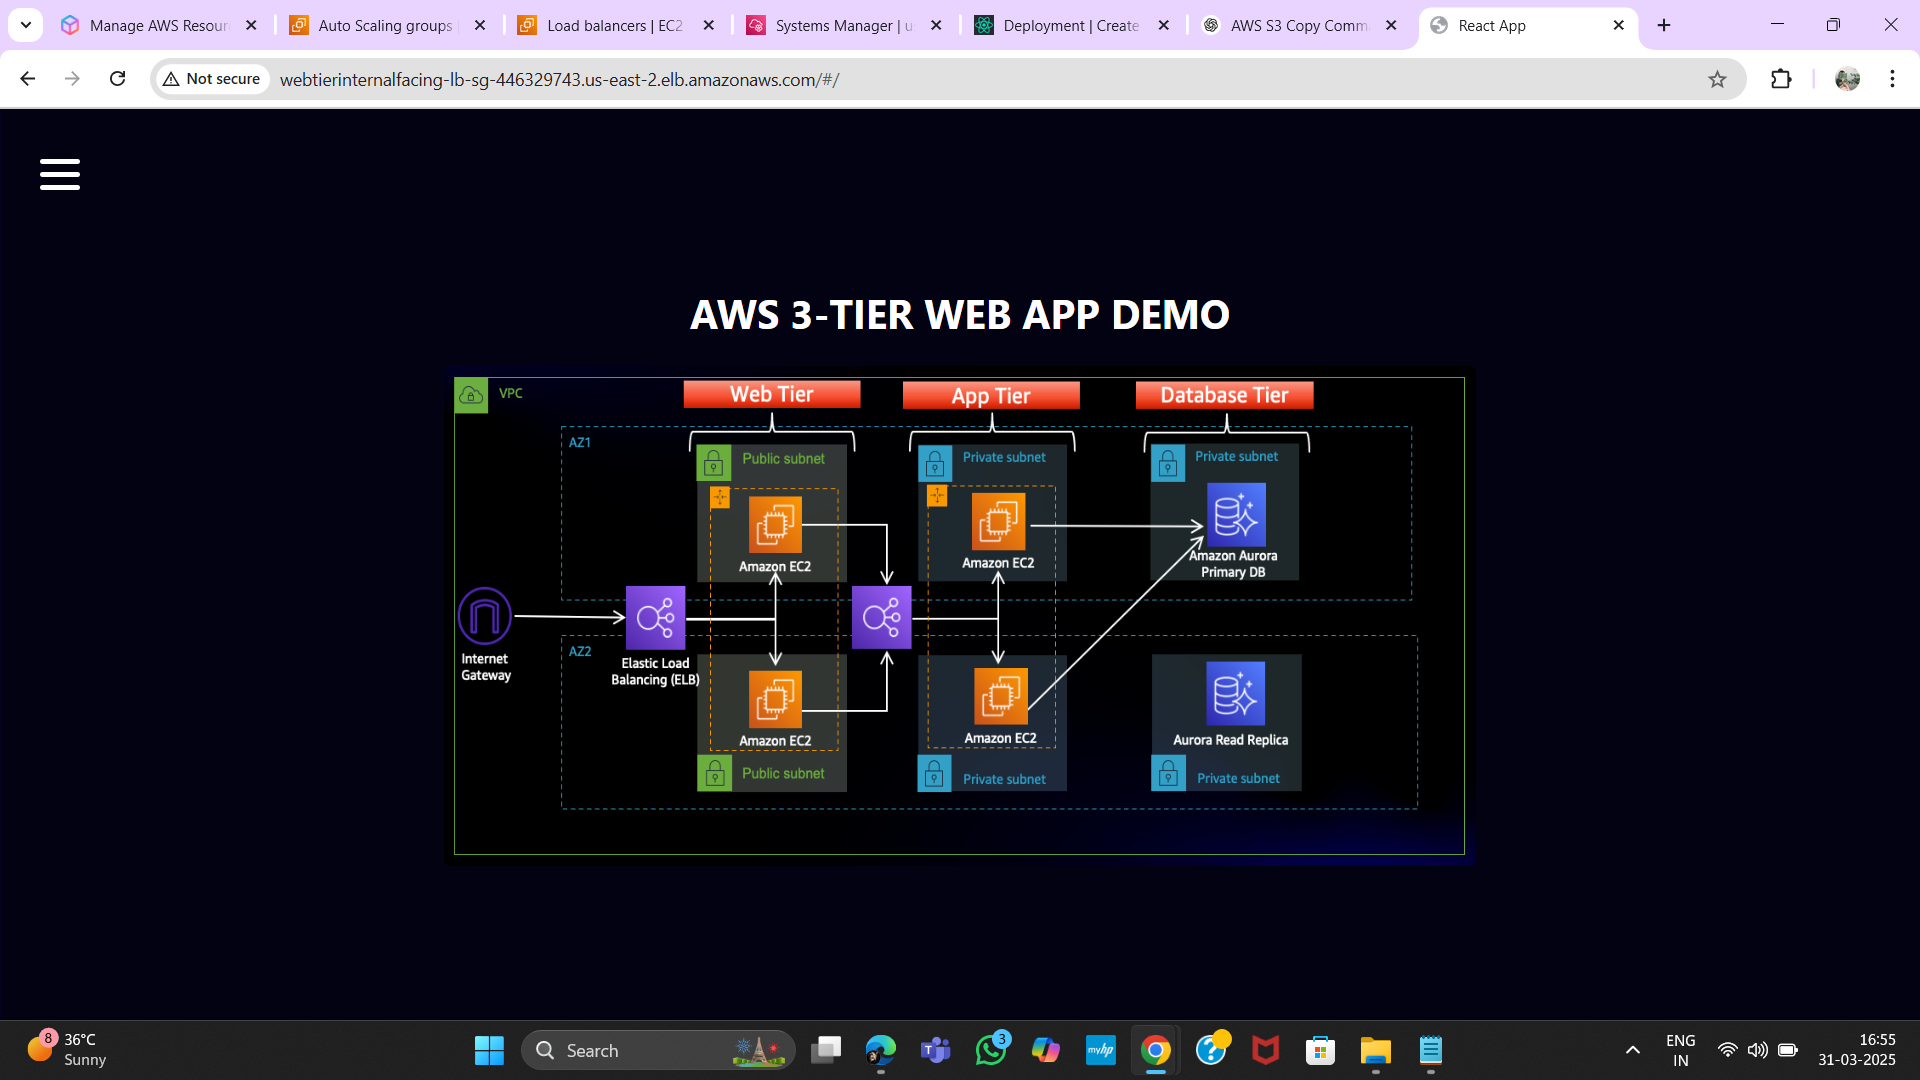Screen dimensions: 1920x1080
Task: Go forward to the next page
Action: [x=72, y=79]
